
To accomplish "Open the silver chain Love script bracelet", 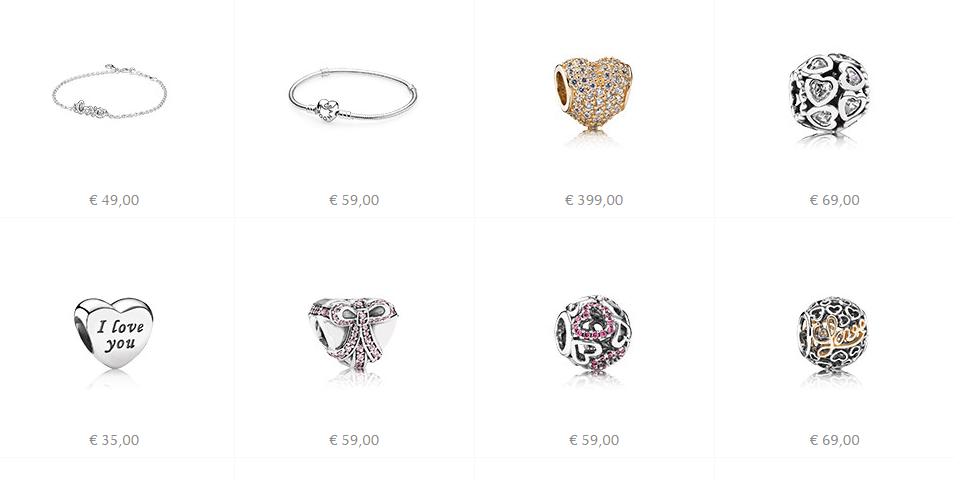I will pos(109,91).
